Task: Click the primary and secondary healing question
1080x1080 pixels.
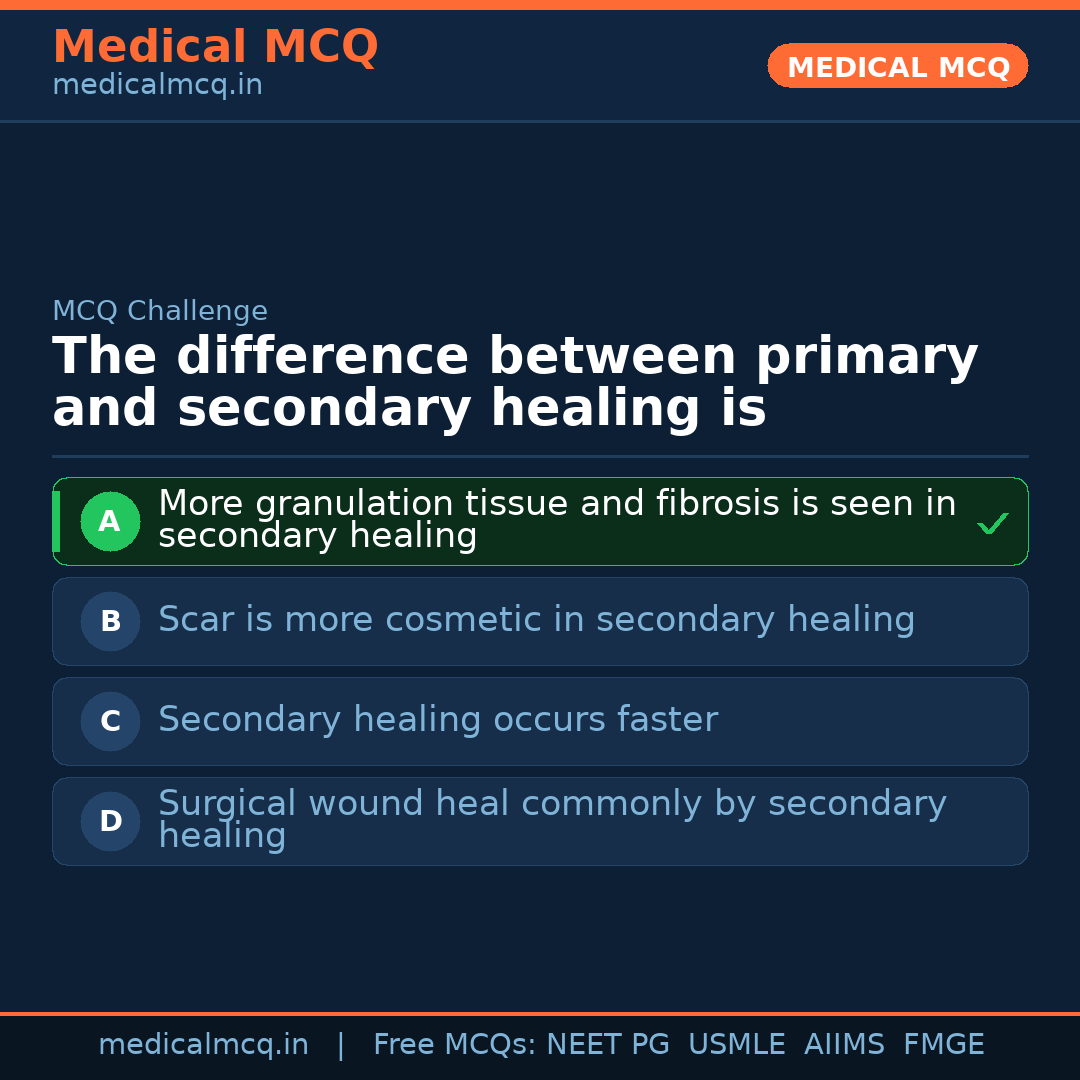Action: pyautogui.click(x=515, y=383)
